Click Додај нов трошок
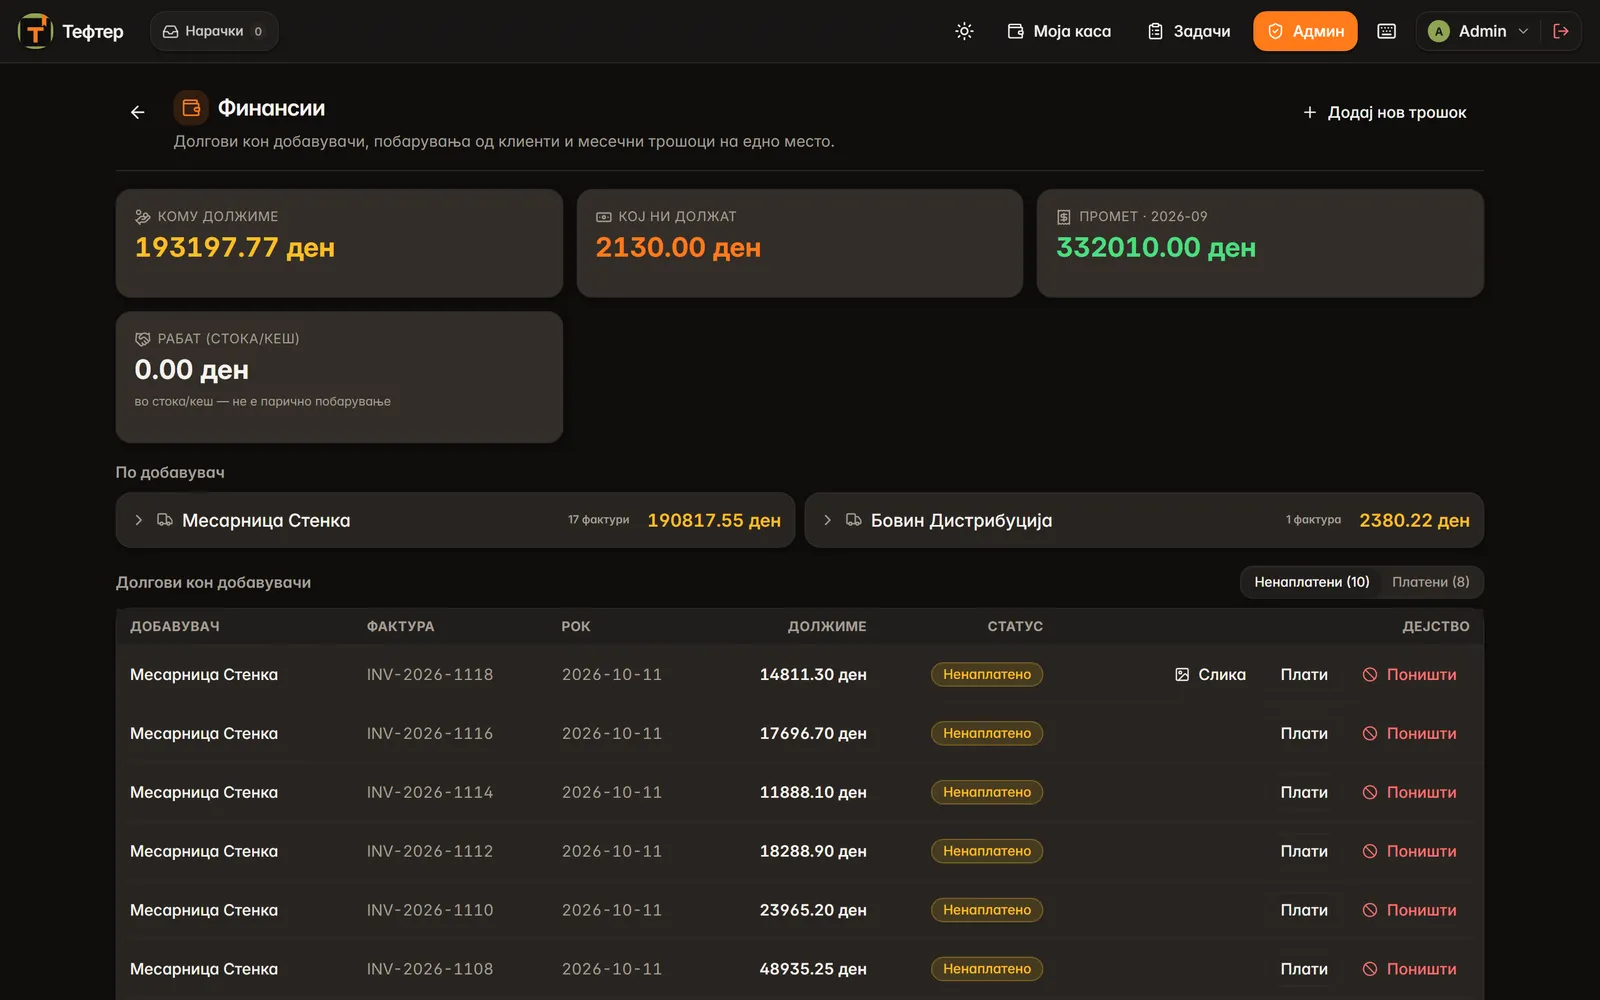Viewport: 1600px width, 1000px height. pyautogui.click(x=1384, y=112)
